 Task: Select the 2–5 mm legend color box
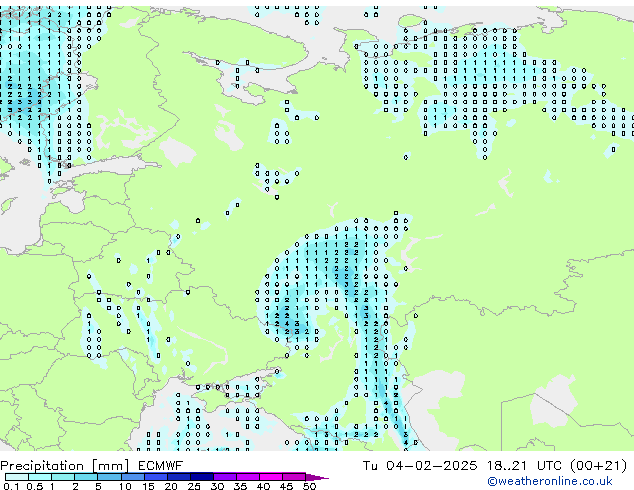click(x=86, y=477)
